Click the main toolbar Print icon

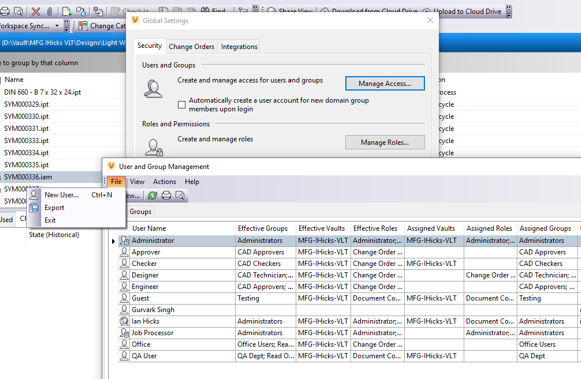(5, 11)
